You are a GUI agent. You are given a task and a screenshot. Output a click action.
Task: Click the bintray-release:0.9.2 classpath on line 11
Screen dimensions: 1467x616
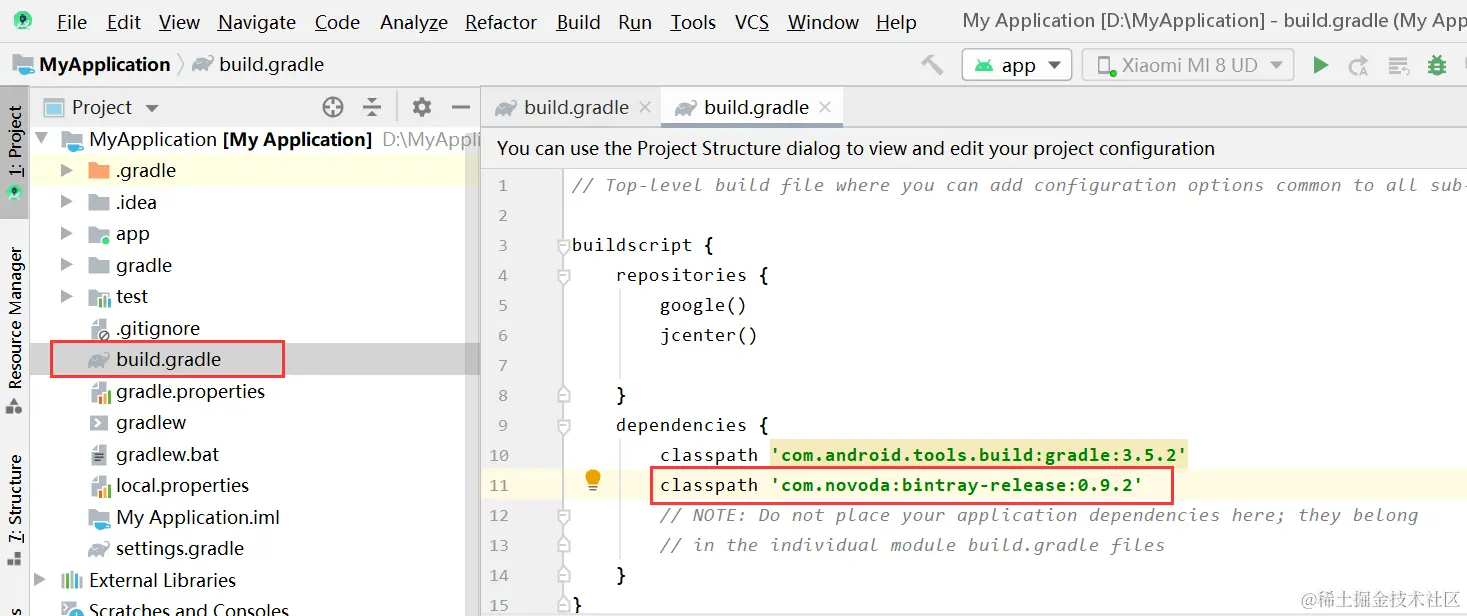tap(956, 485)
